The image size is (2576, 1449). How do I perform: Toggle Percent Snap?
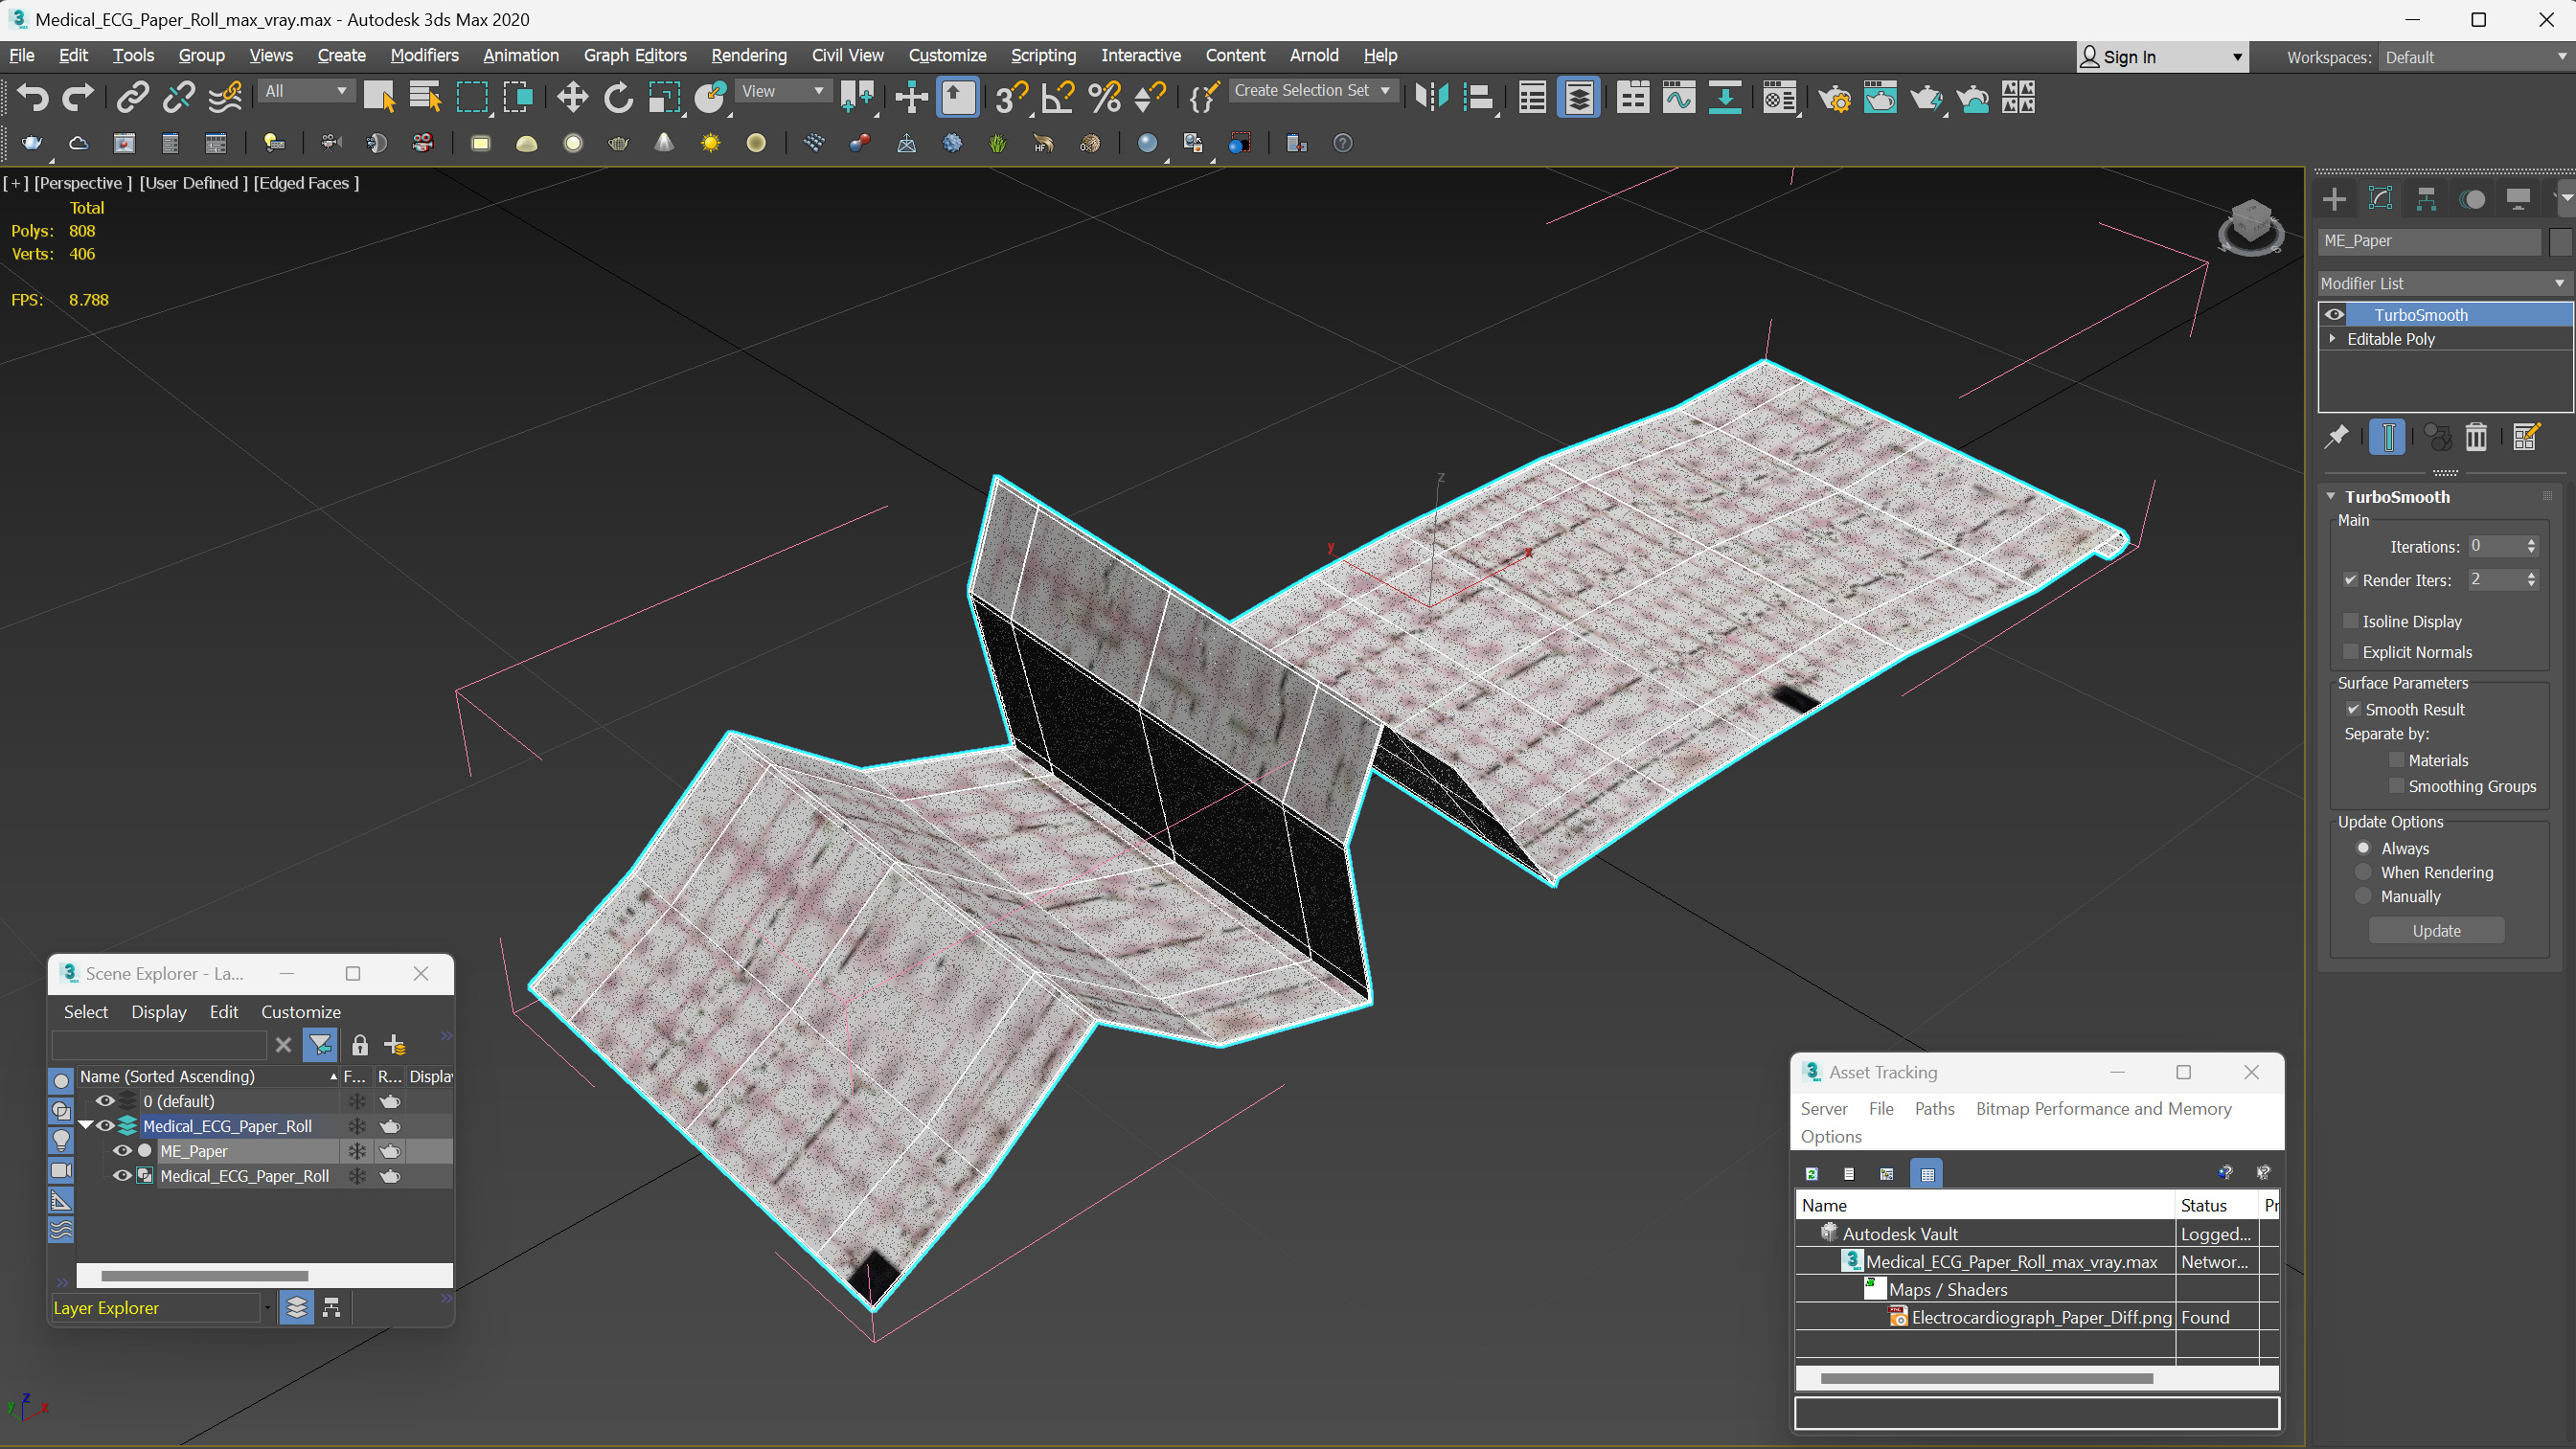(x=1104, y=97)
